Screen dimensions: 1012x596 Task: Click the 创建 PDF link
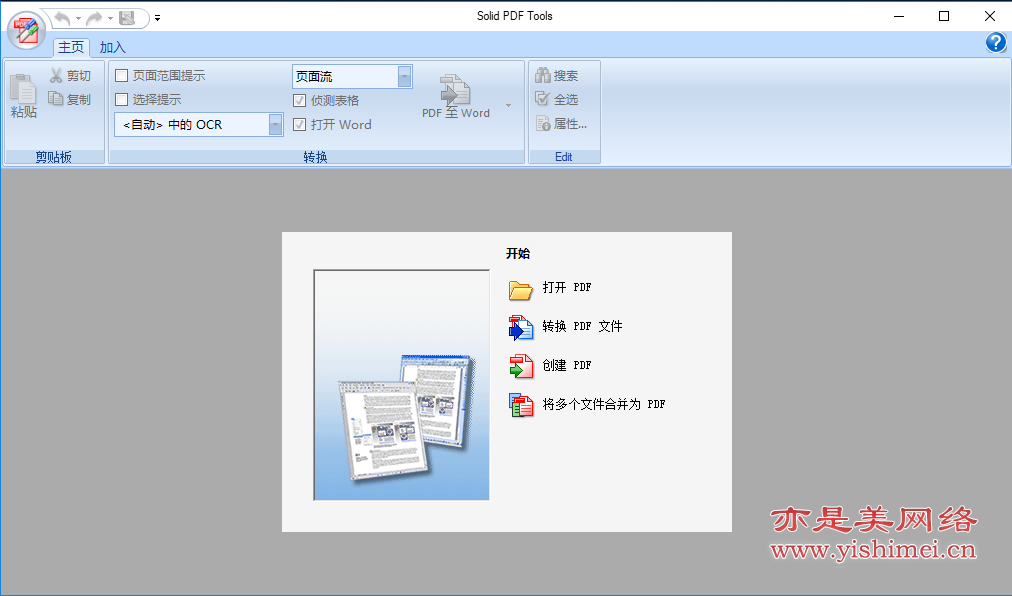pyautogui.click(x=567, y=365)
